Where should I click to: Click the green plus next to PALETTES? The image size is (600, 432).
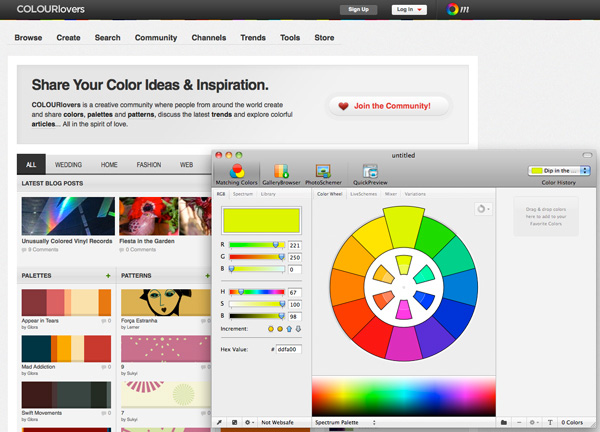[x=108, y=276]
